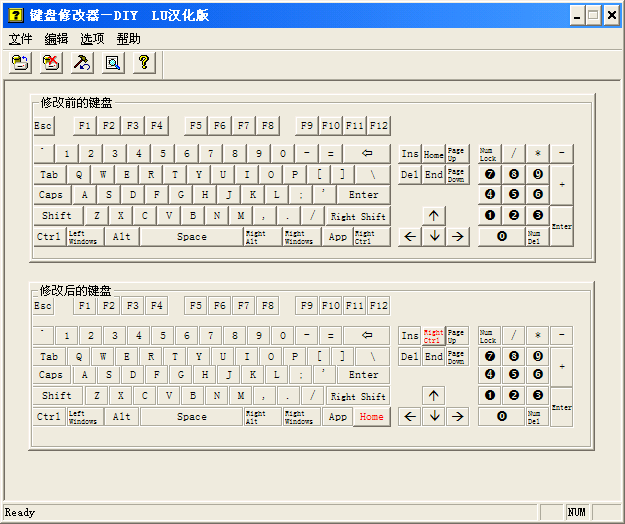This screenshot has width=625, height=524.
Task: Click the yellow question mark help icon
Action: pos(144,63)
